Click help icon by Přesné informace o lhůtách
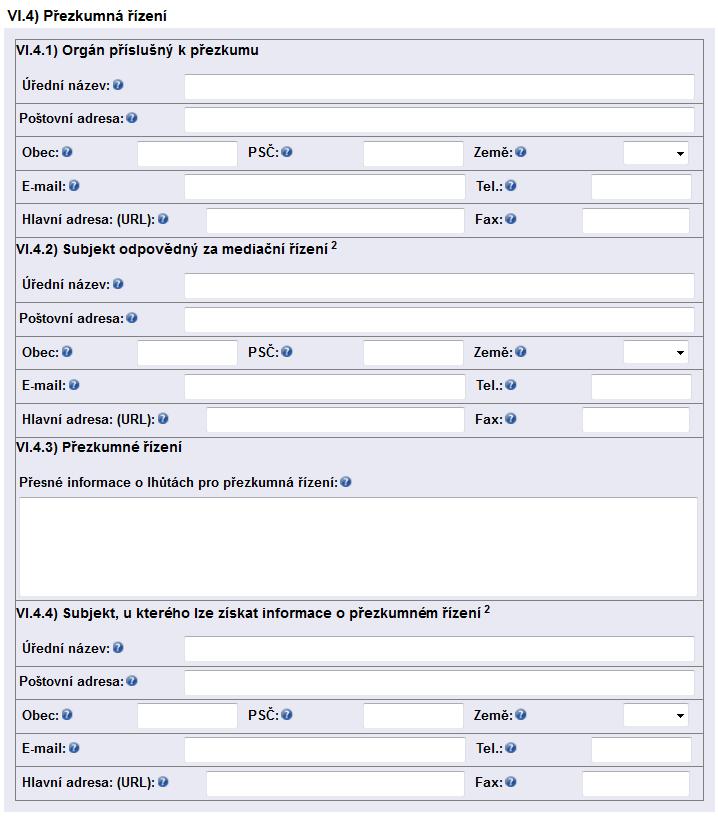Screen dimensions: 718x818 point(345,482)
